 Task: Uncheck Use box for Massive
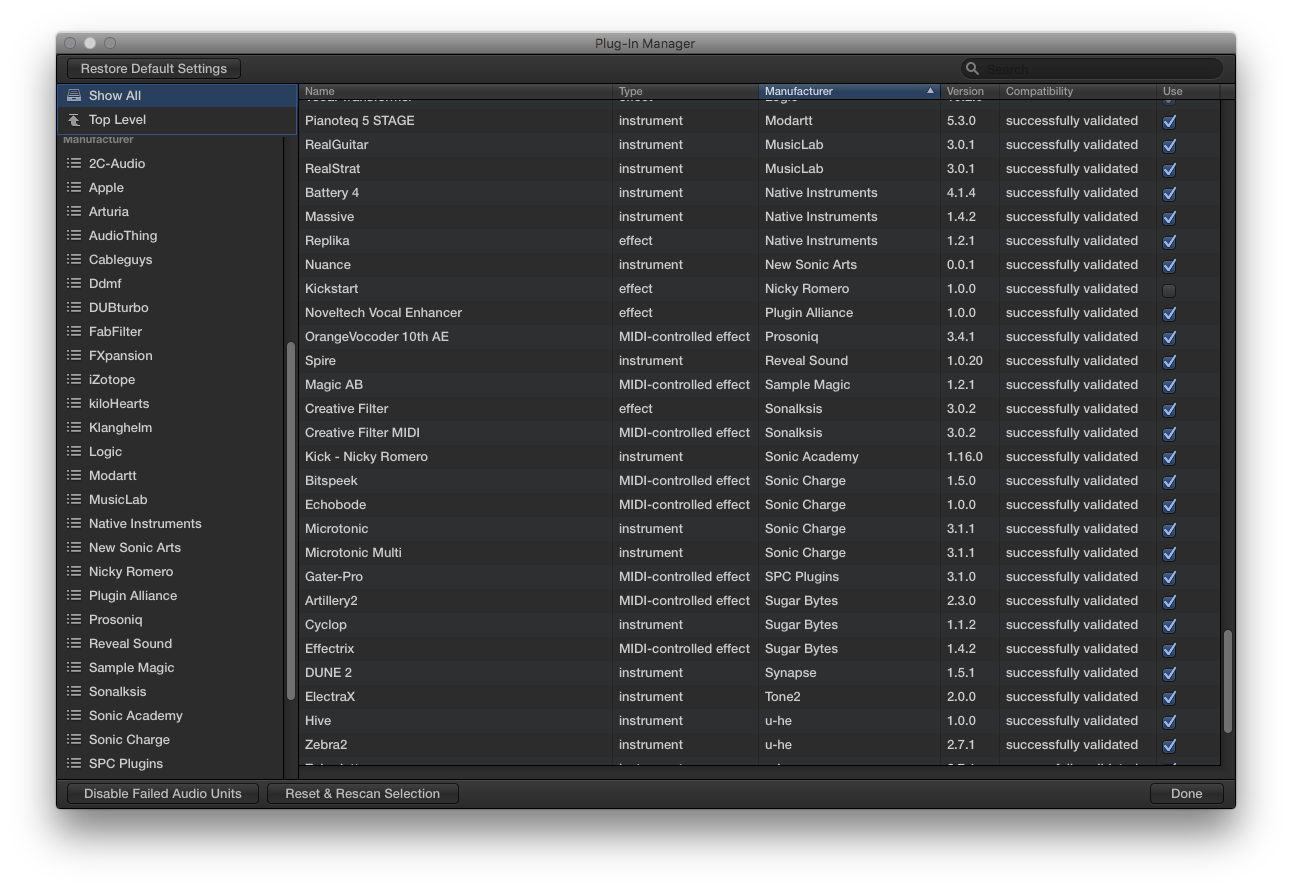click(1169, 217)
